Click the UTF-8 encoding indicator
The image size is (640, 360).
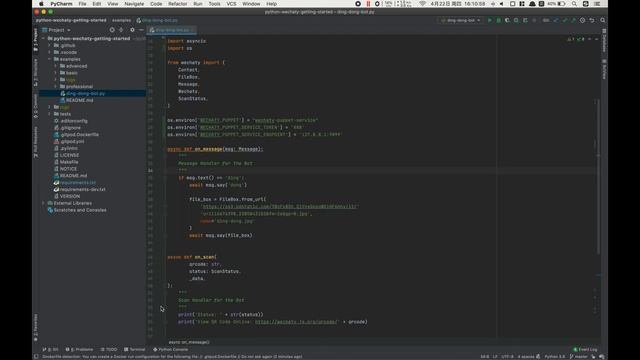[507, 356]
